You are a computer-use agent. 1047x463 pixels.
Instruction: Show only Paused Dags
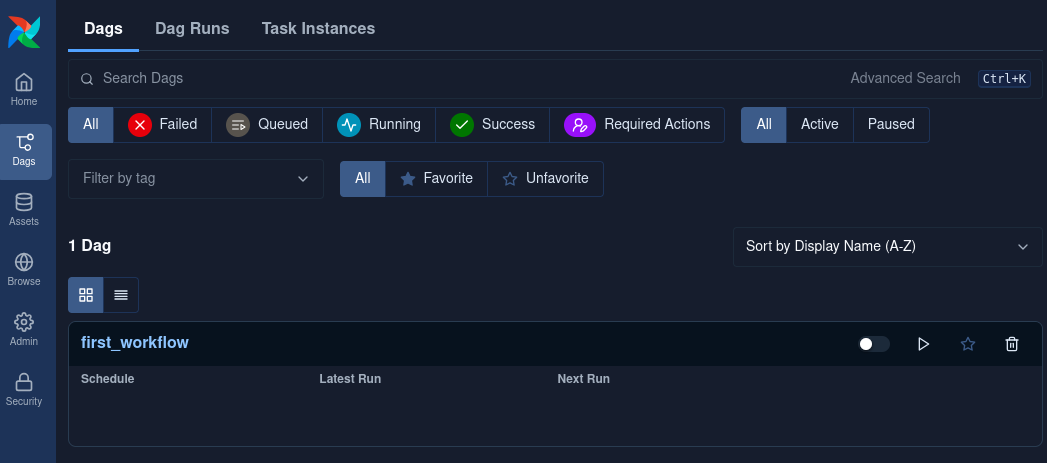pyautogui.click(x=891, y=124)
